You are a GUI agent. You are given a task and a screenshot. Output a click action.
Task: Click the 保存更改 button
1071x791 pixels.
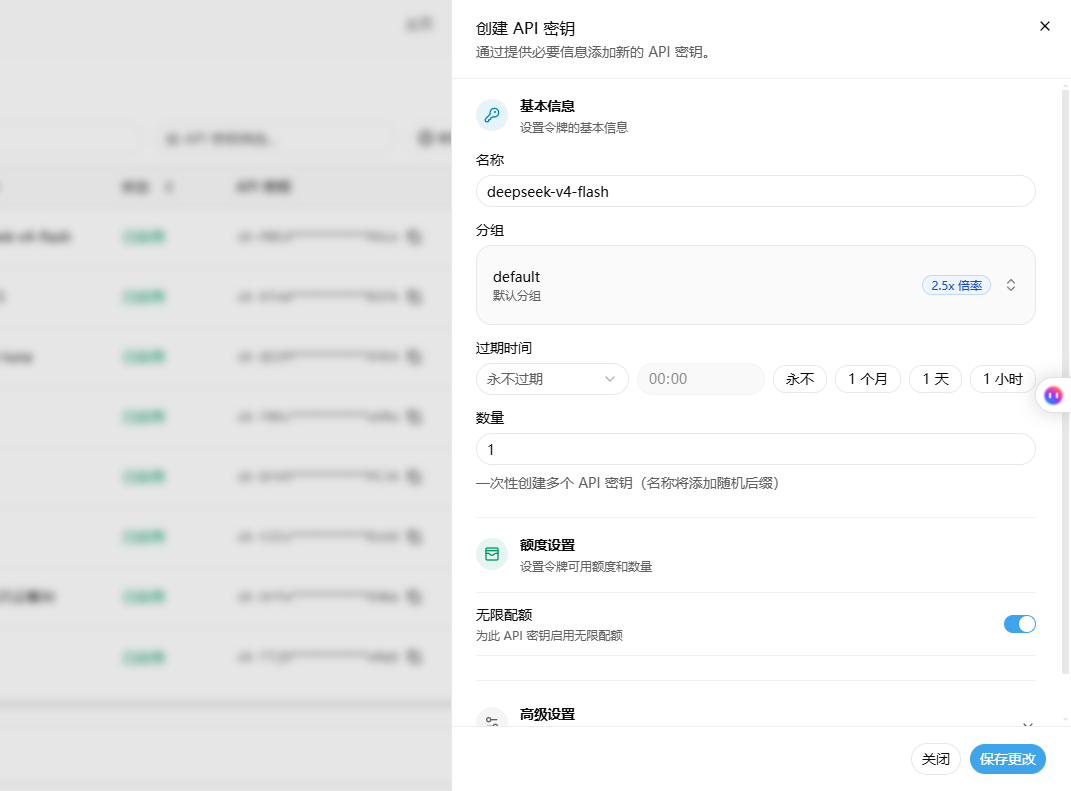point(1007,759)
